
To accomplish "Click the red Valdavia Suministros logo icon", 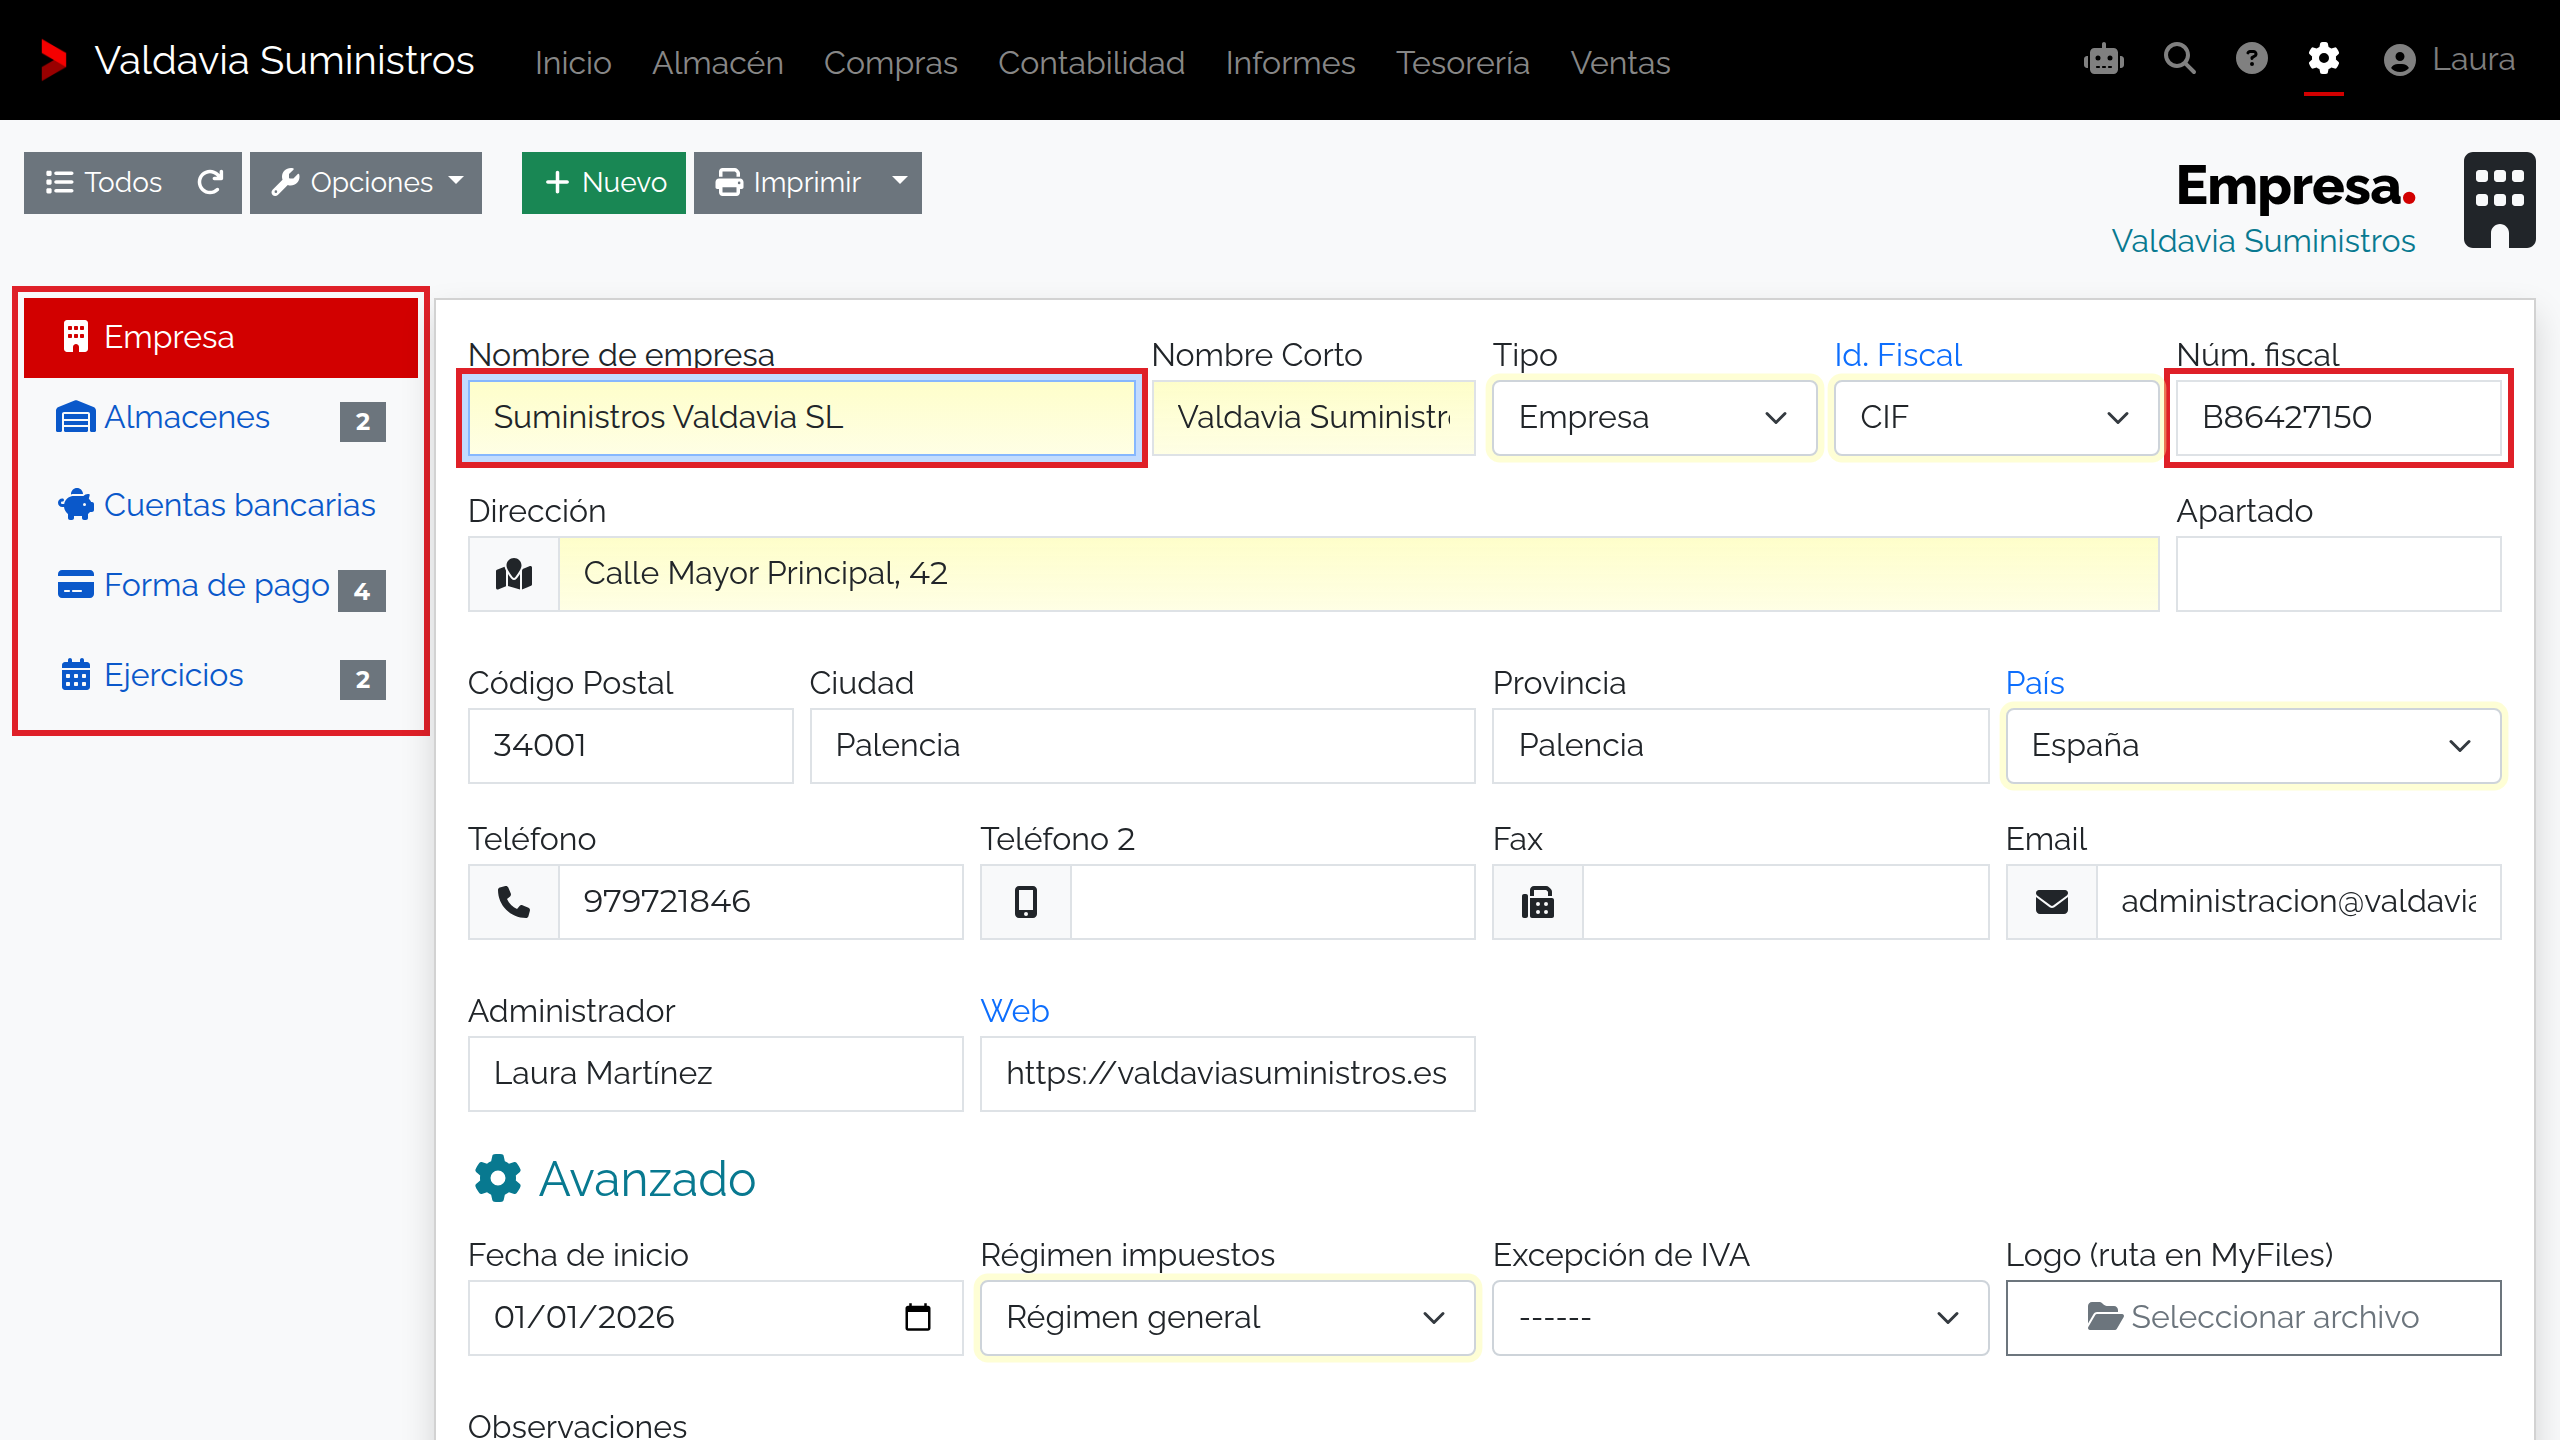I will point(54,60).
